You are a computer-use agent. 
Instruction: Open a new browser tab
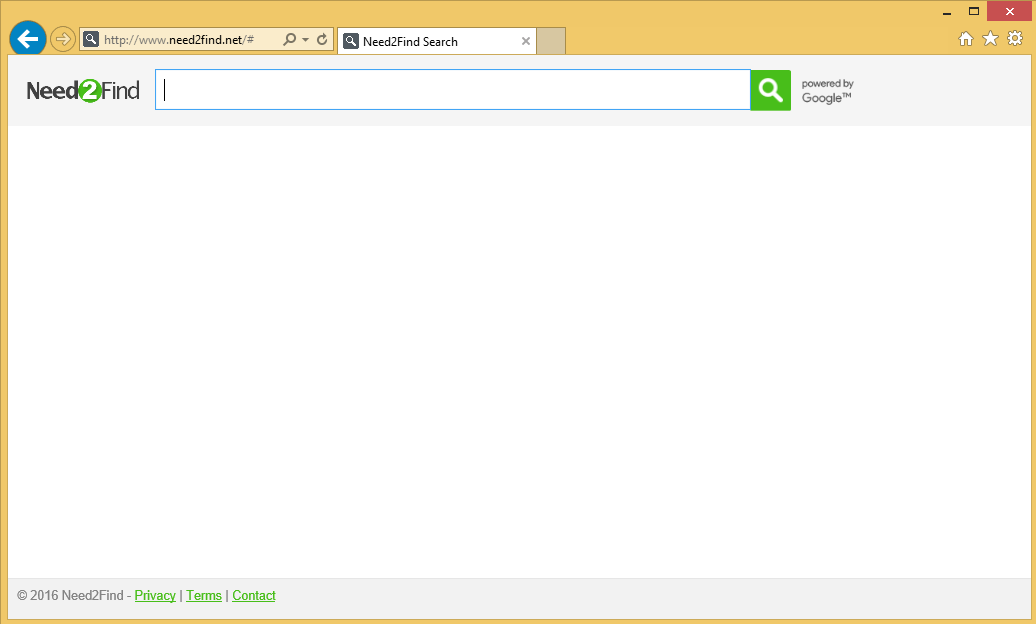click(551, 41)
